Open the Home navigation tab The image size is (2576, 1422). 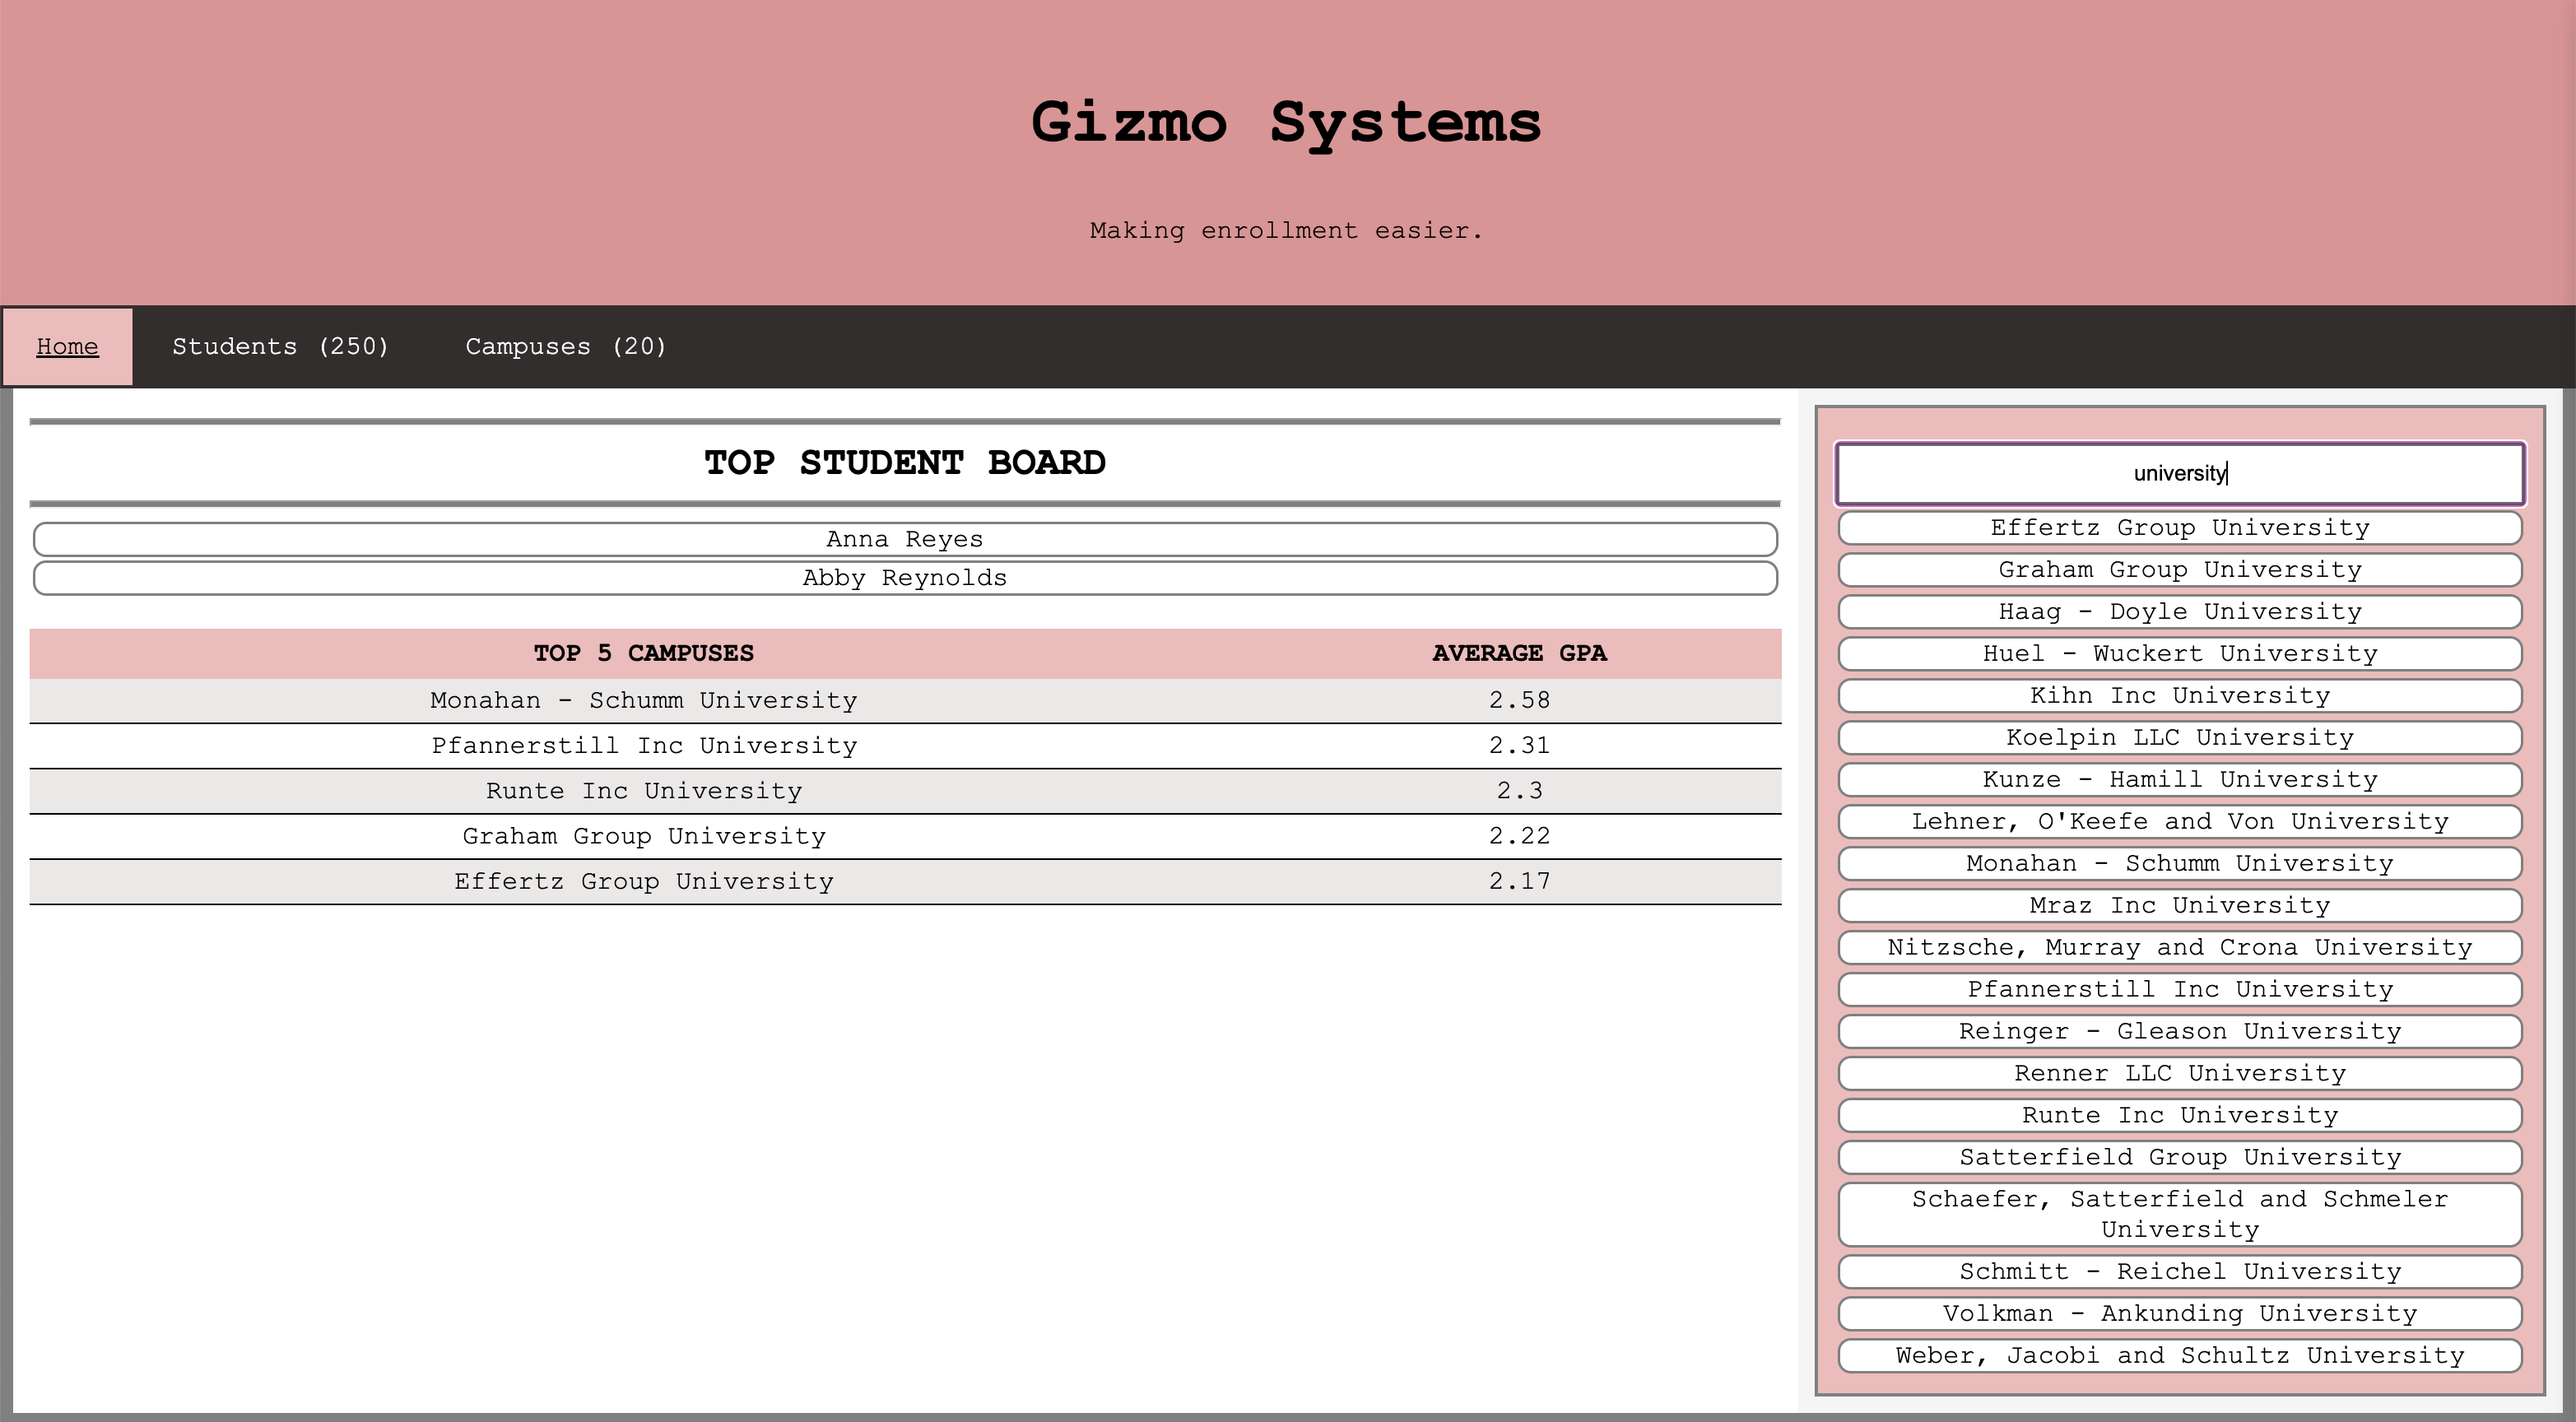67,347
